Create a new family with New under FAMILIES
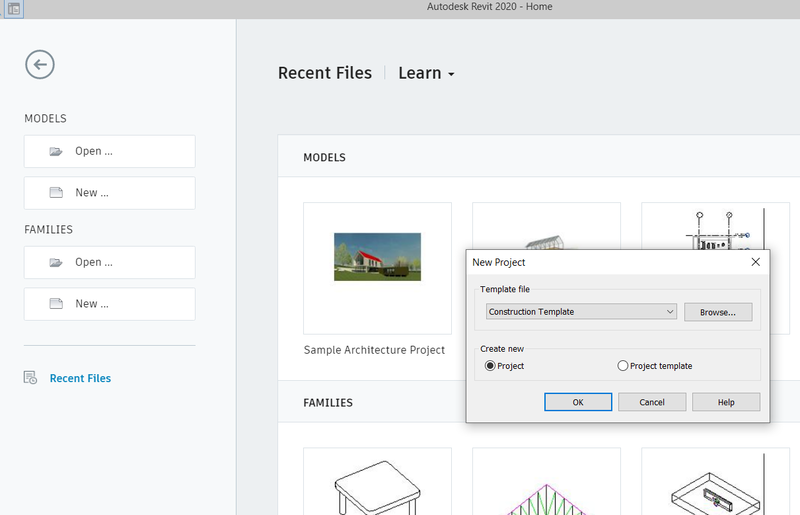 click(x=110, y=304)
